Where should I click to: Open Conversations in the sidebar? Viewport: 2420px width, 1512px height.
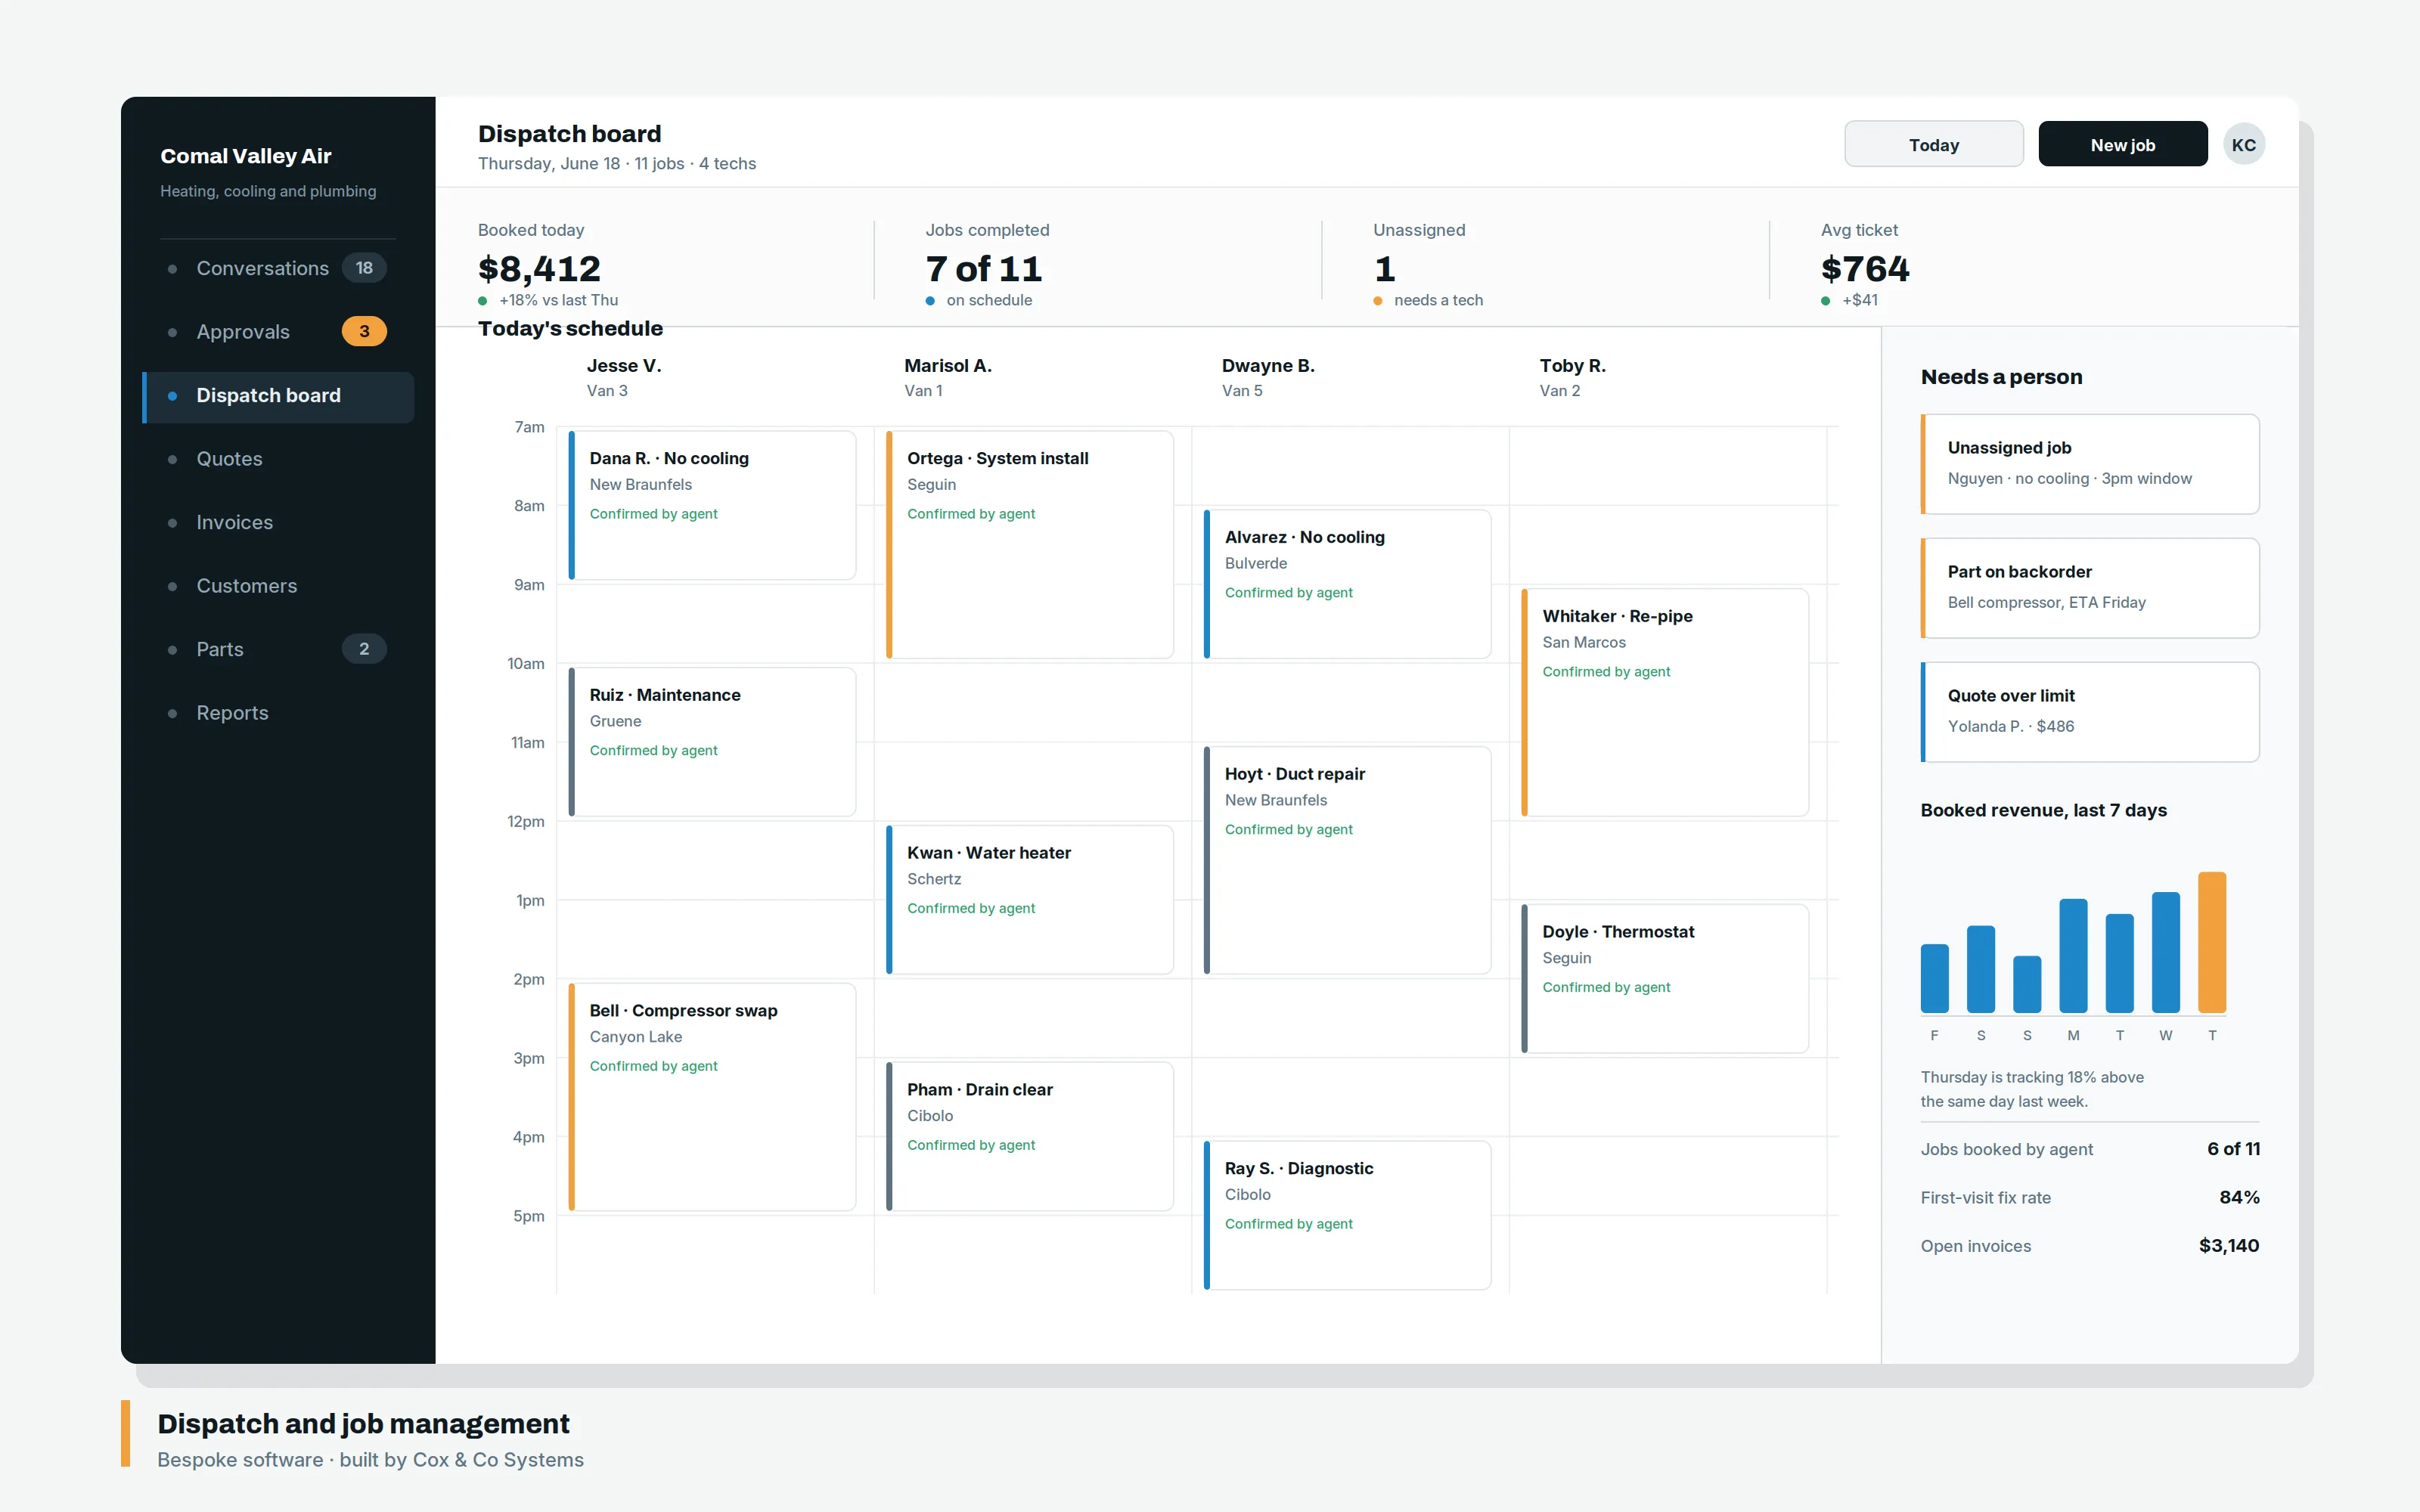coord(278,268)
